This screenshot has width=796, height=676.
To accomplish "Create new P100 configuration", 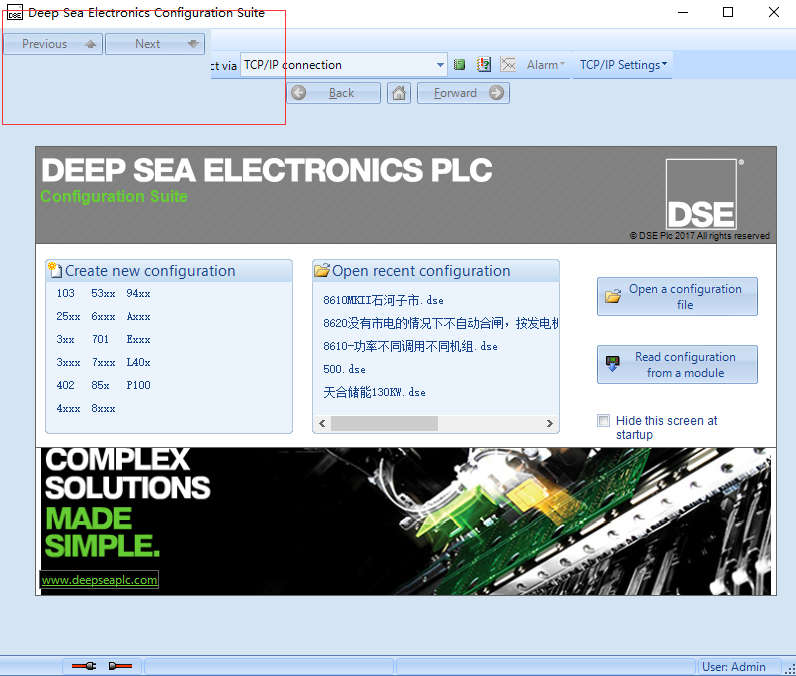I will pos(138,385).
